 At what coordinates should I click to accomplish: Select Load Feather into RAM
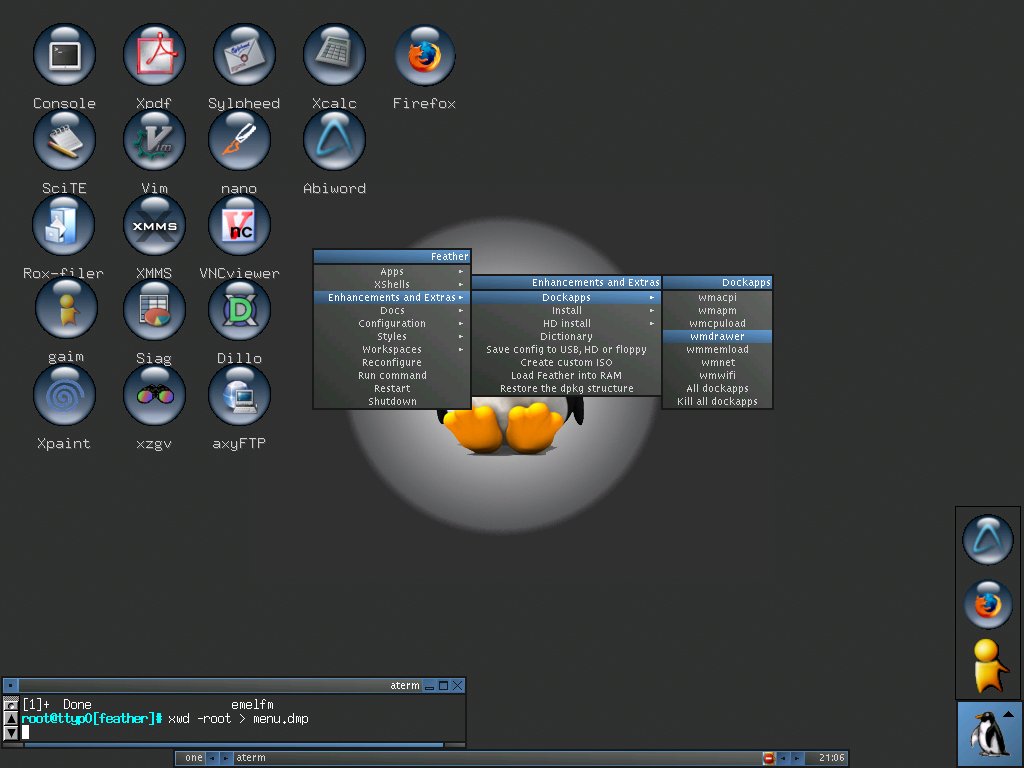pos(566,376)
